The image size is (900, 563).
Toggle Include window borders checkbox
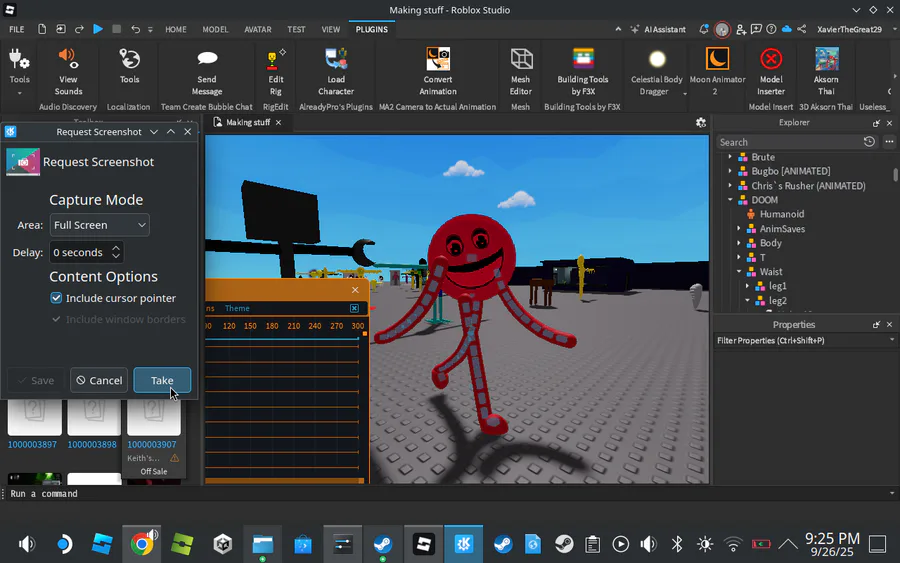click(x=56, y=319)
